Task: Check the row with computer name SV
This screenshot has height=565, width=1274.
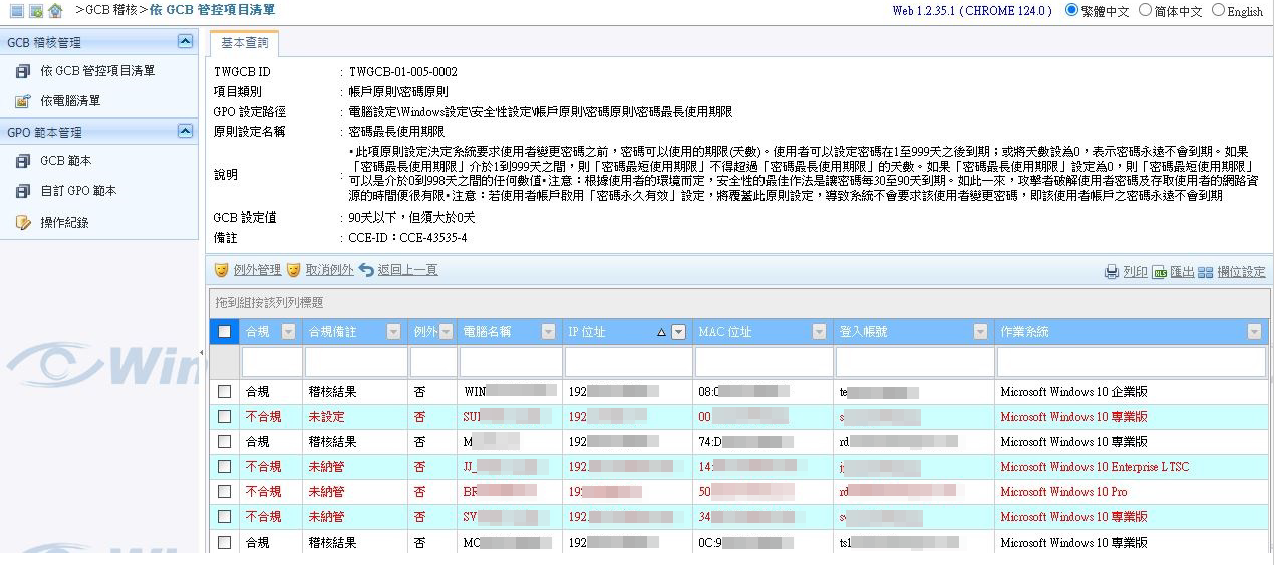Action: pos(225,517)
